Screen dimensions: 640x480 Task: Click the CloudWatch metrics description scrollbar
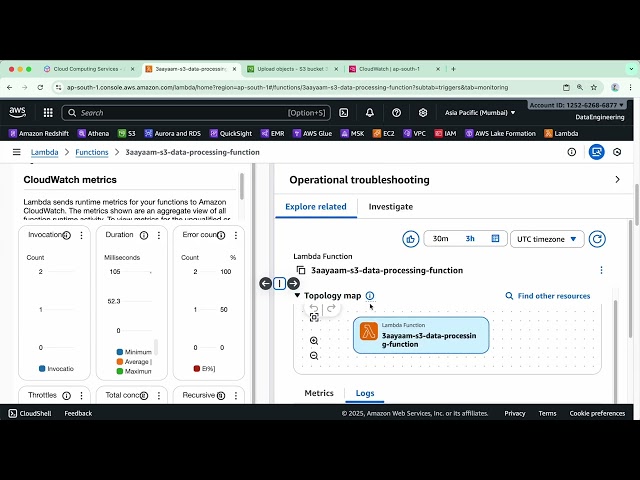click(x=242, y=187)
